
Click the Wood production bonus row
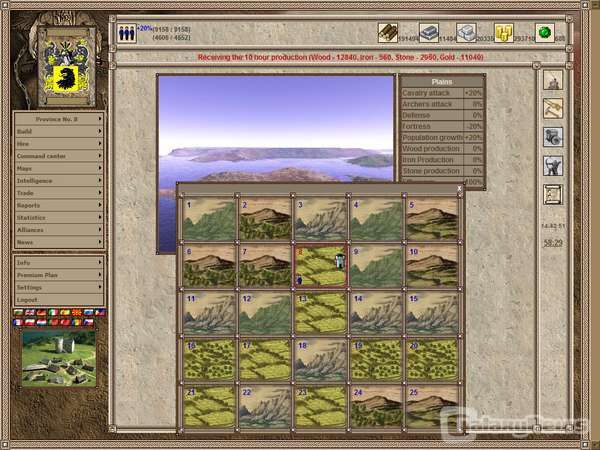pyautogui.click(x=442, y=148)
